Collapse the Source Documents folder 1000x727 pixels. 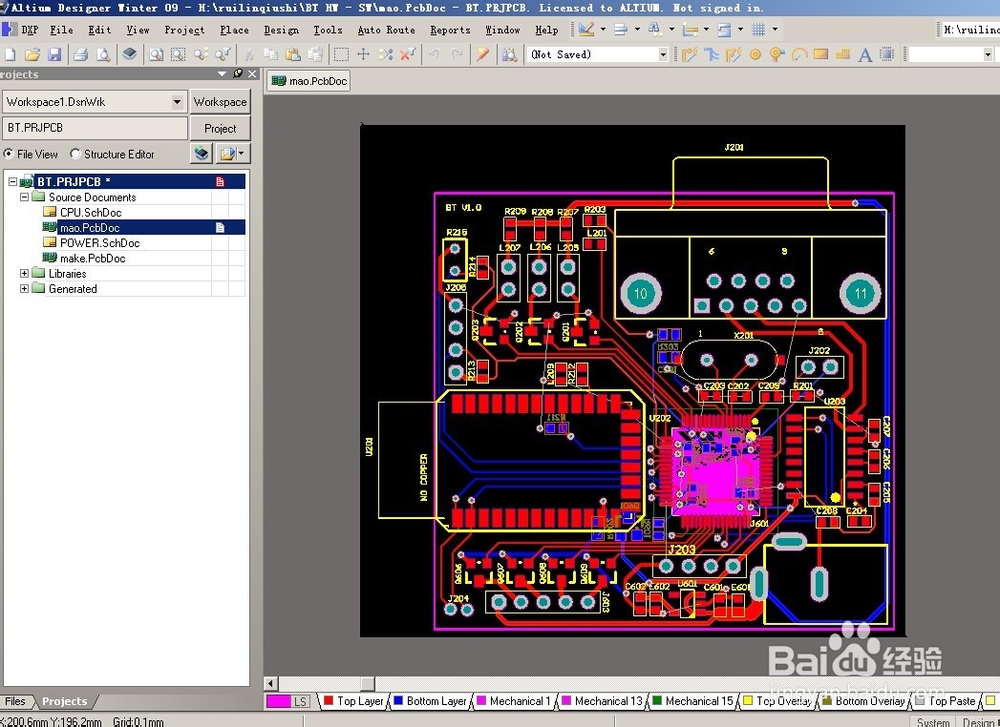(x=24, y=197)
